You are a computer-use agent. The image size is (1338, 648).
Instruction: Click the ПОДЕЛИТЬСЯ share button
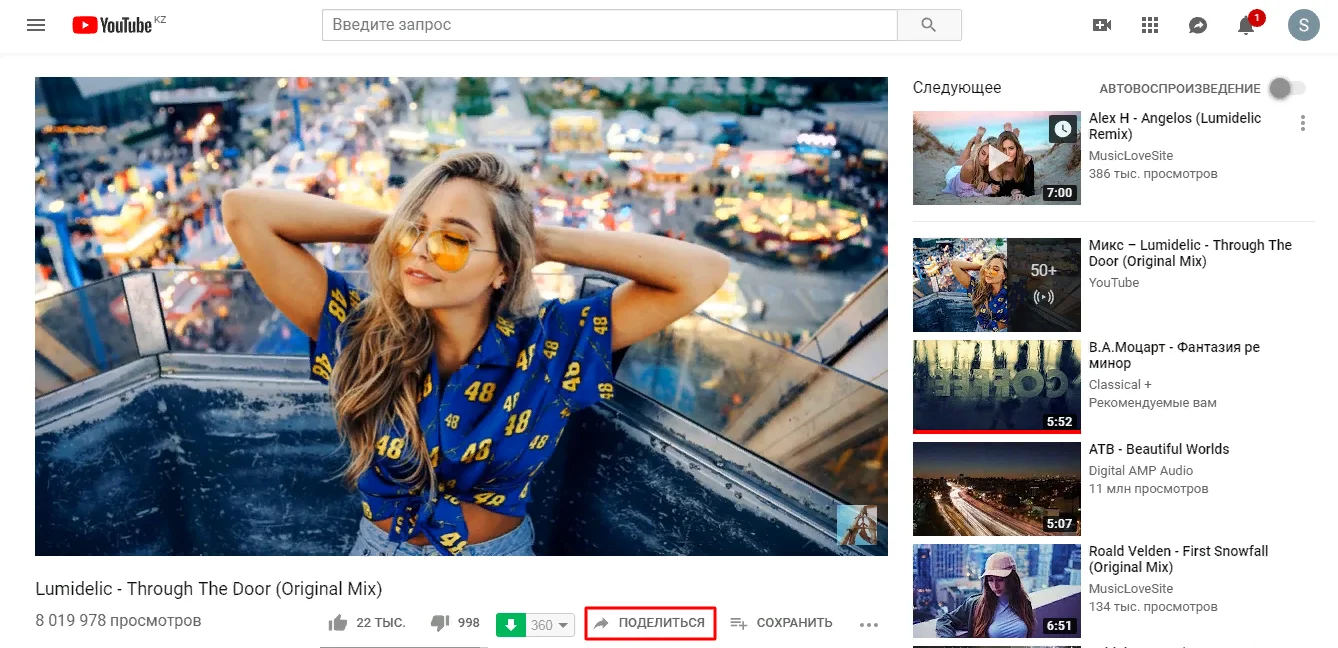(x=650, y=623)
